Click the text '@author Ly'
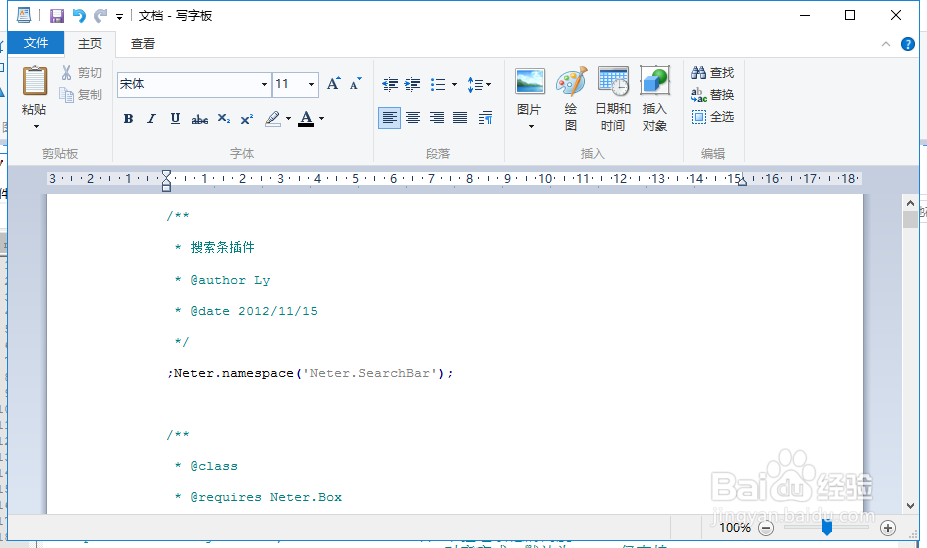The height and width of the screenshot is (548, 927). point(230,280)
